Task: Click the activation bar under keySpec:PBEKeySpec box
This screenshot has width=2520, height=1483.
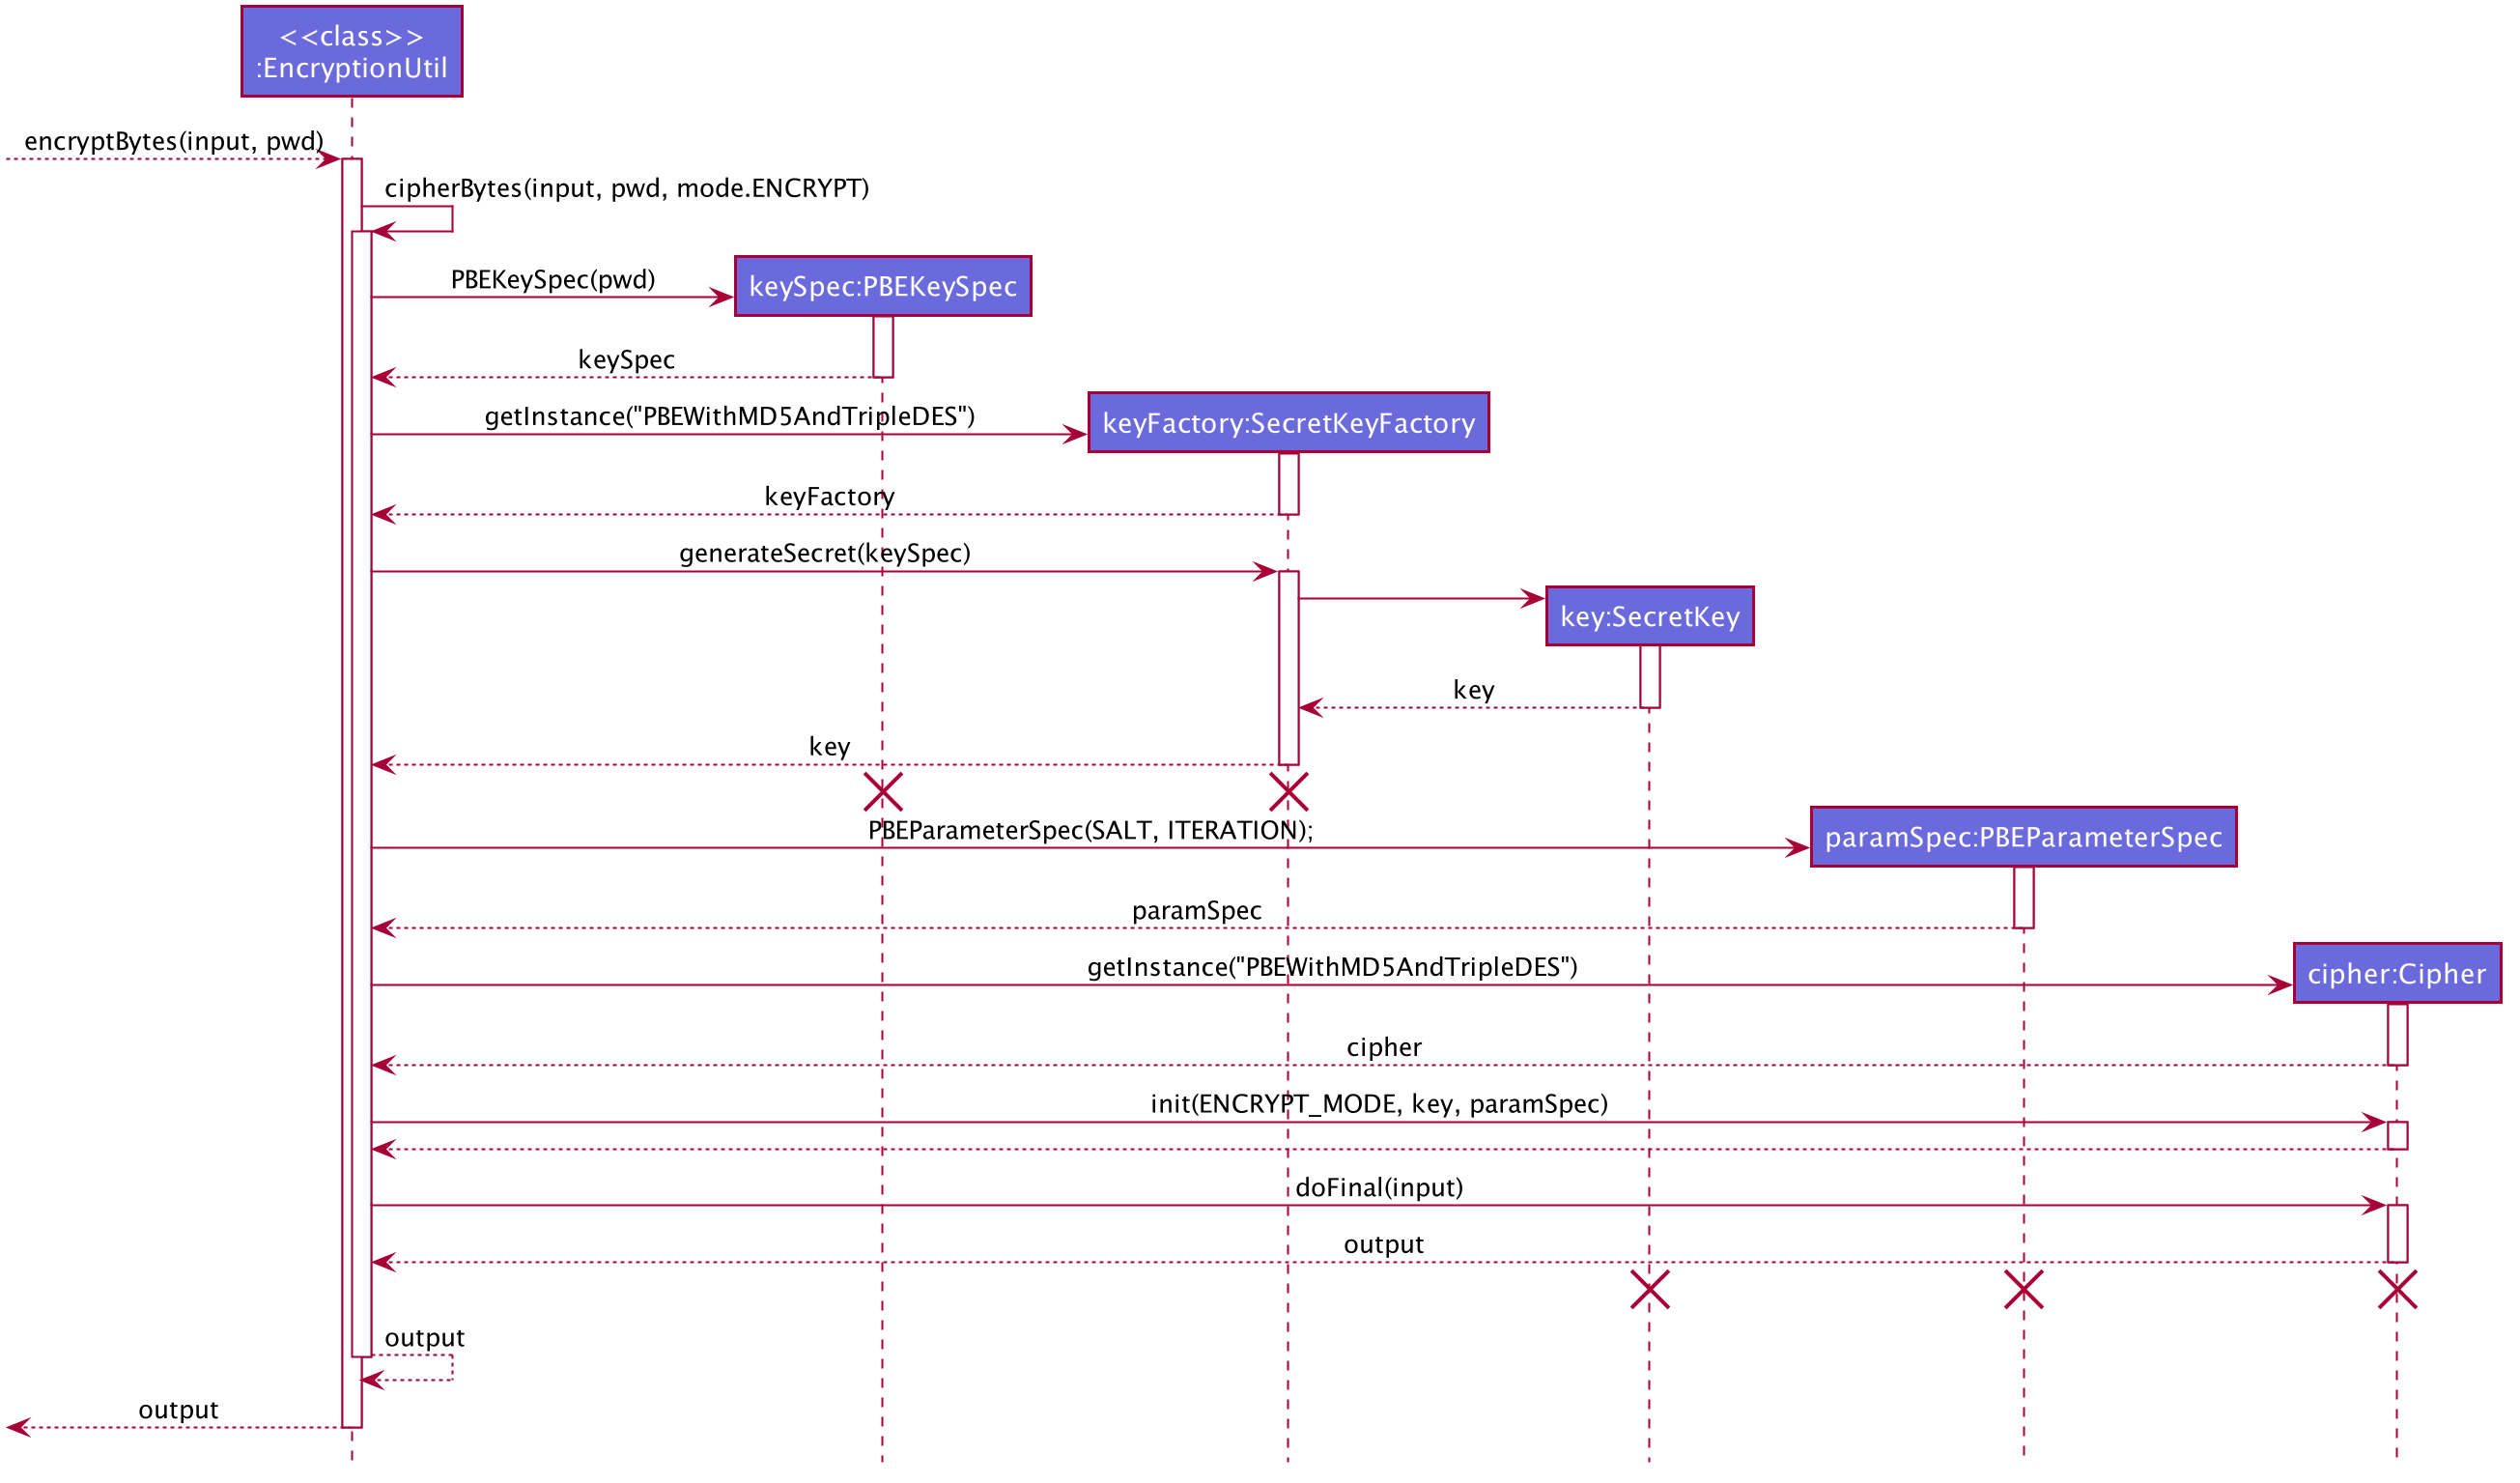Action: click(x=885, y=348)
